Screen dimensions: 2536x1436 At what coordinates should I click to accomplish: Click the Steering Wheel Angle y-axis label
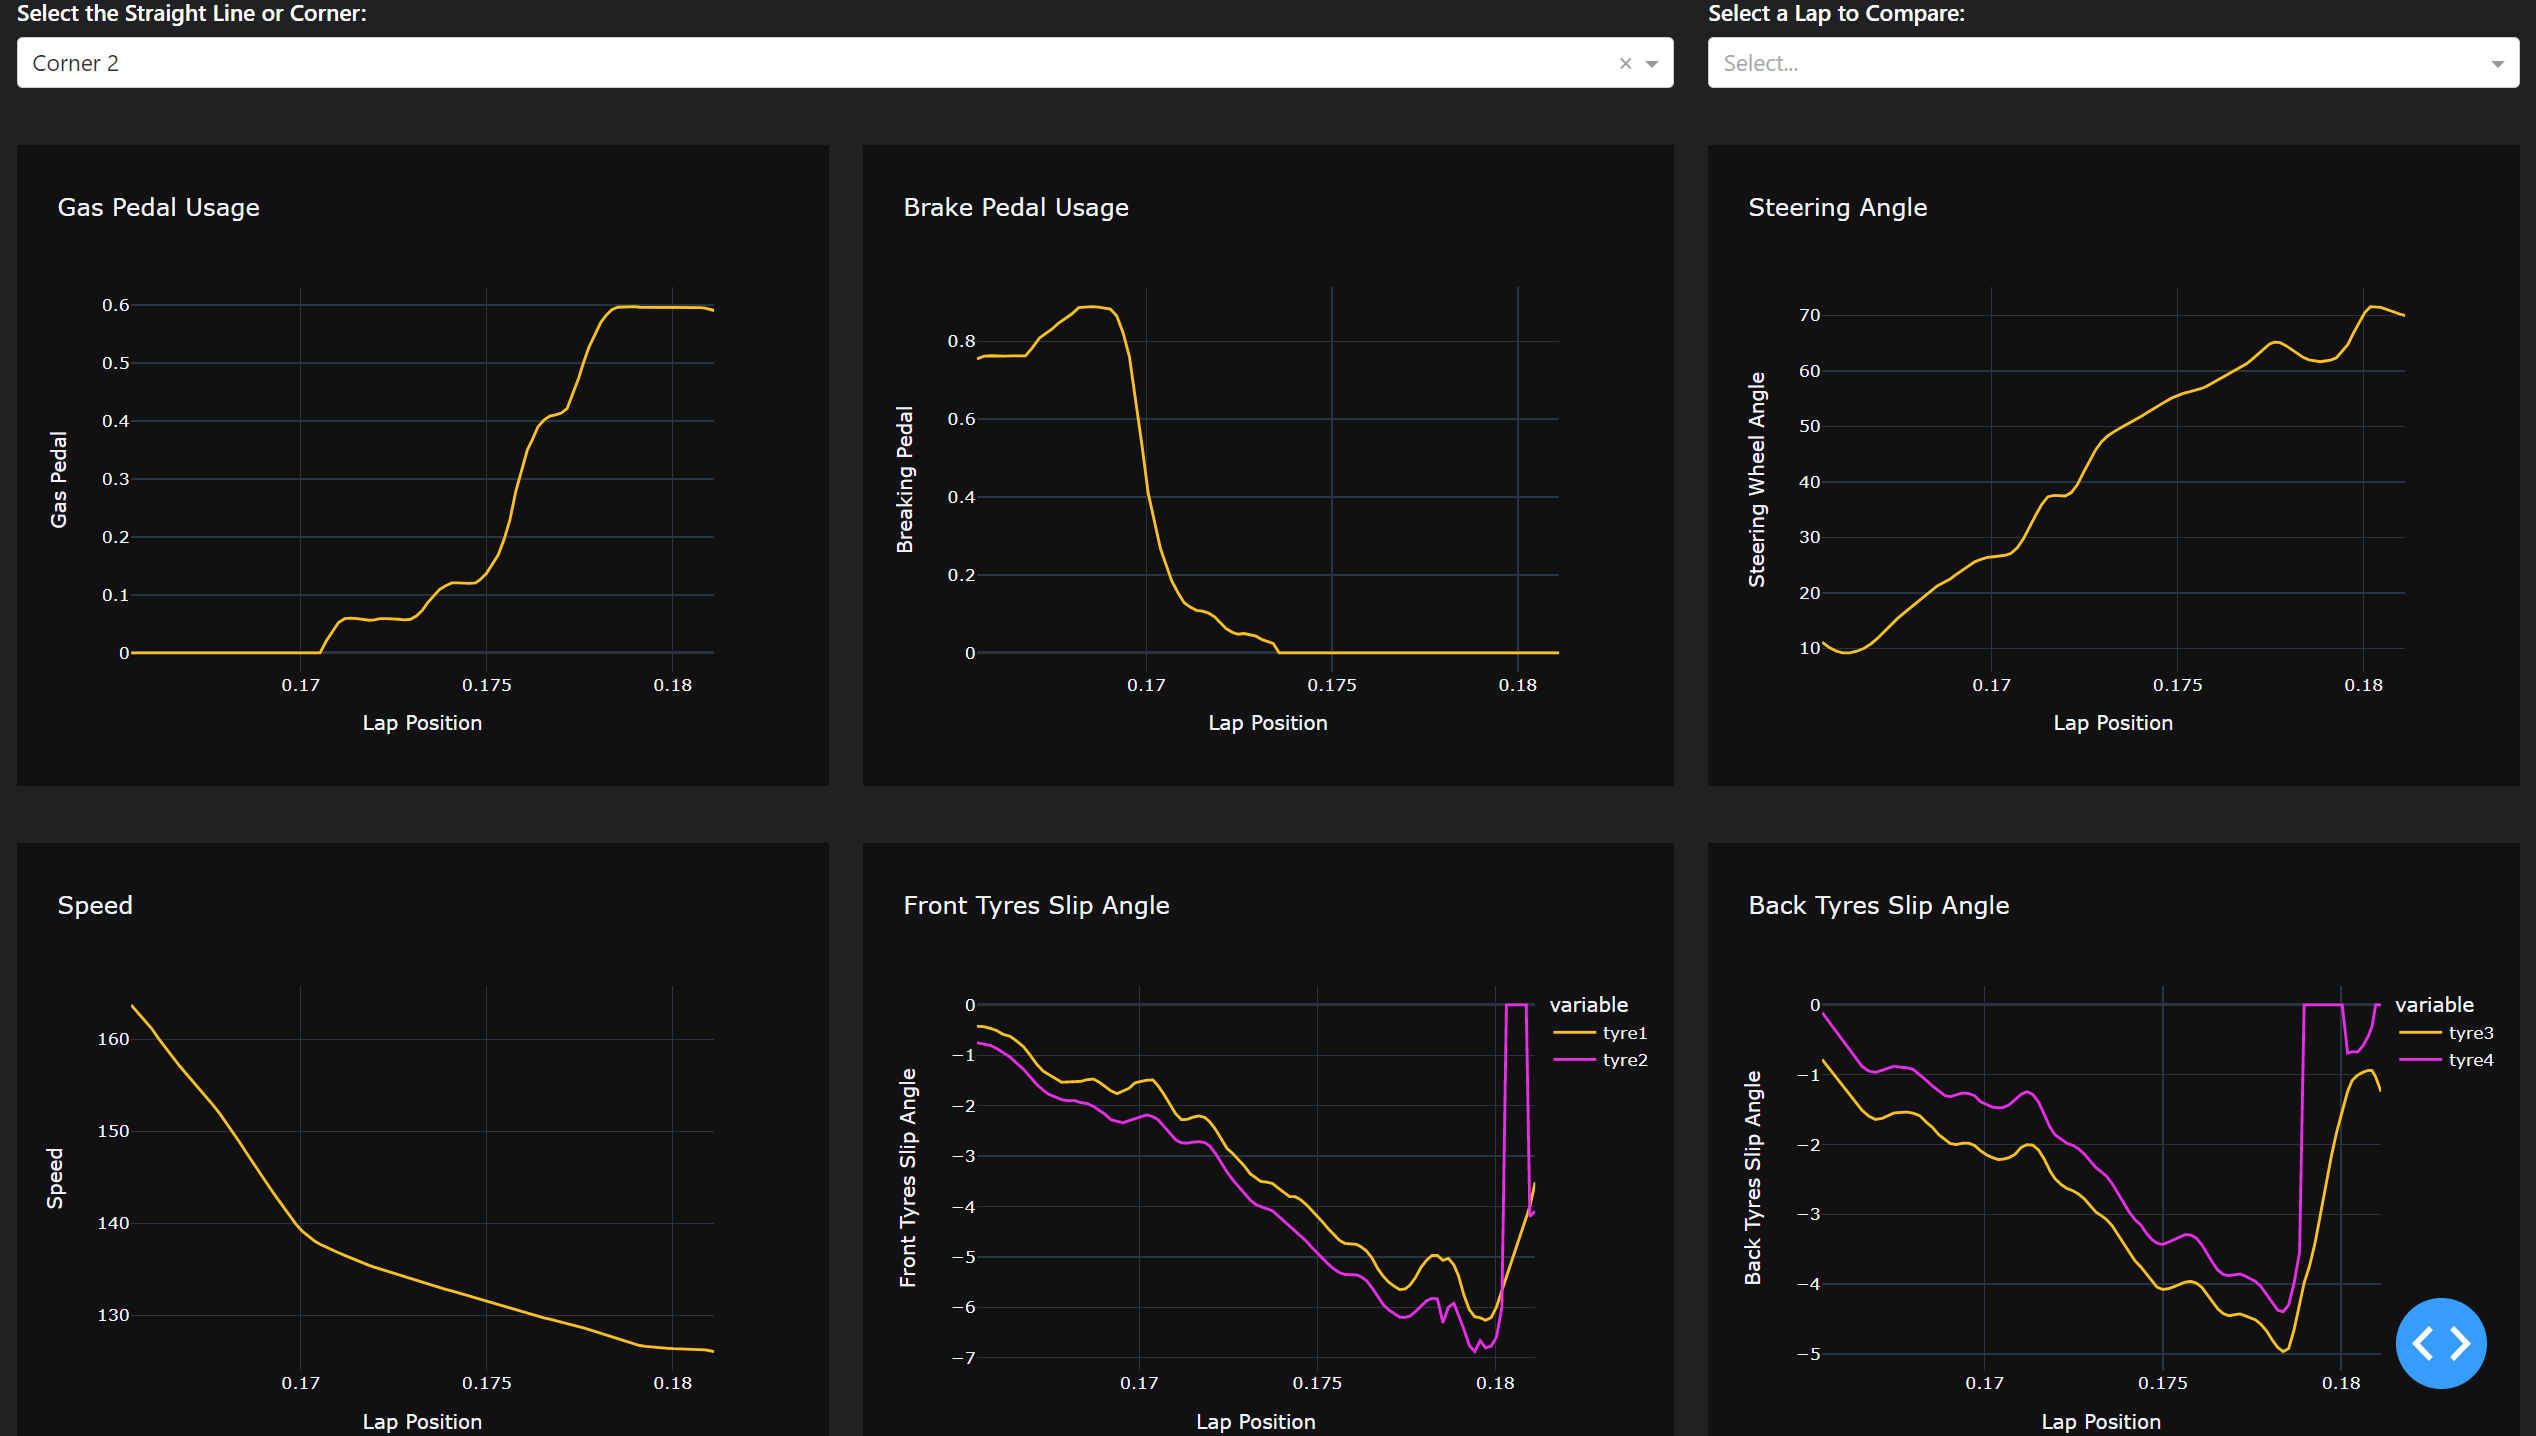pyautogui.click(x=1757, y=480)
